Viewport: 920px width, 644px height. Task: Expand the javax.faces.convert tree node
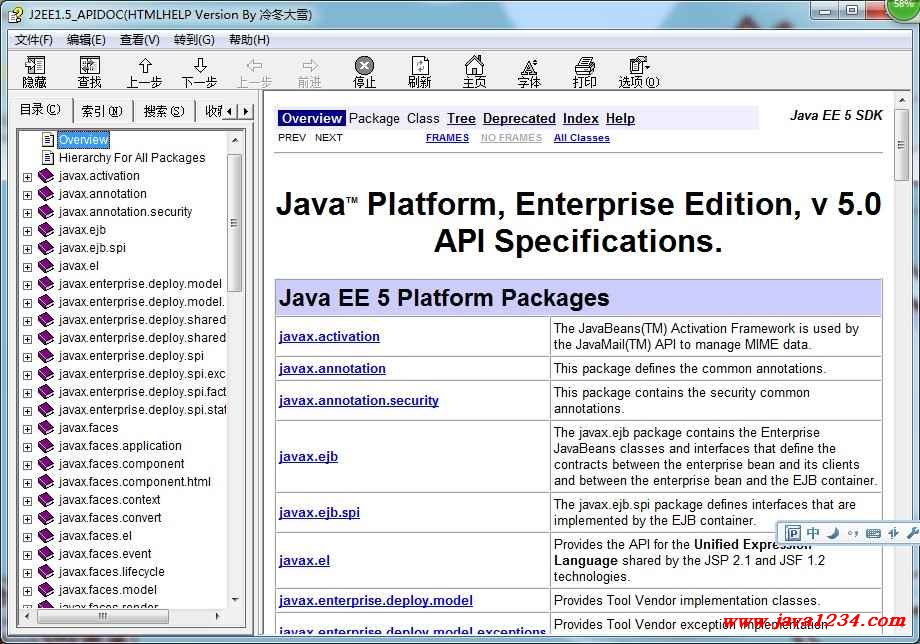coord(27,519)
